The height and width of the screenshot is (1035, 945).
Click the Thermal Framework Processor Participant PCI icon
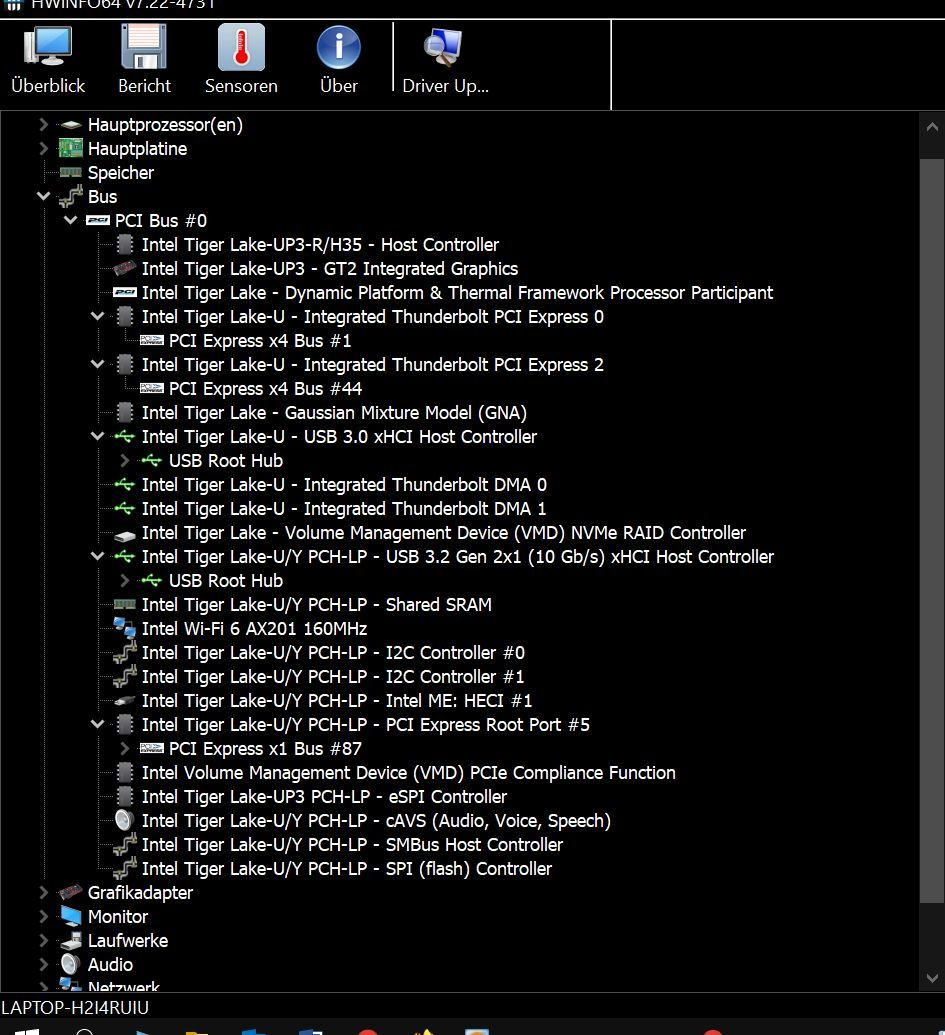(125, 292)
